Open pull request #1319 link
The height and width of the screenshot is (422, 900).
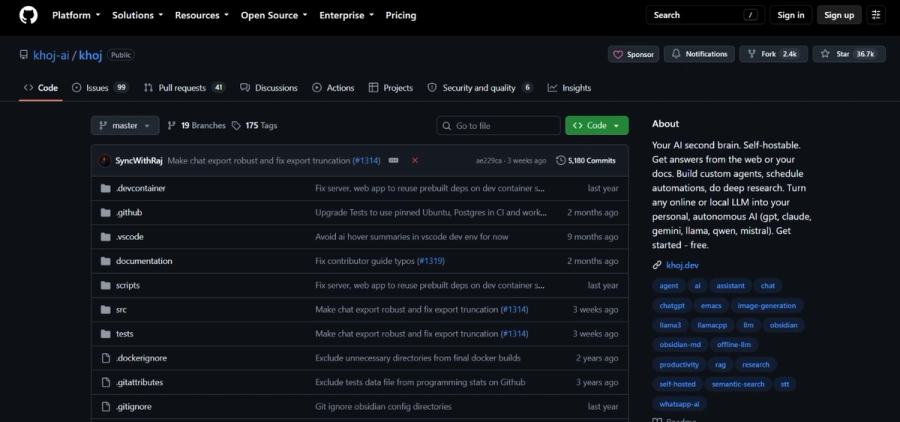tap(431, 261)
